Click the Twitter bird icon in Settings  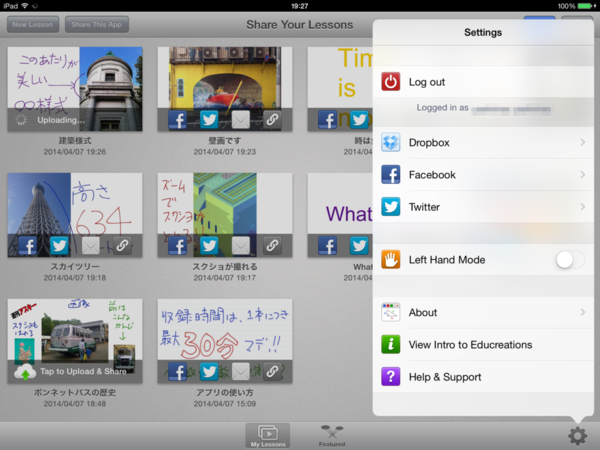390,207
